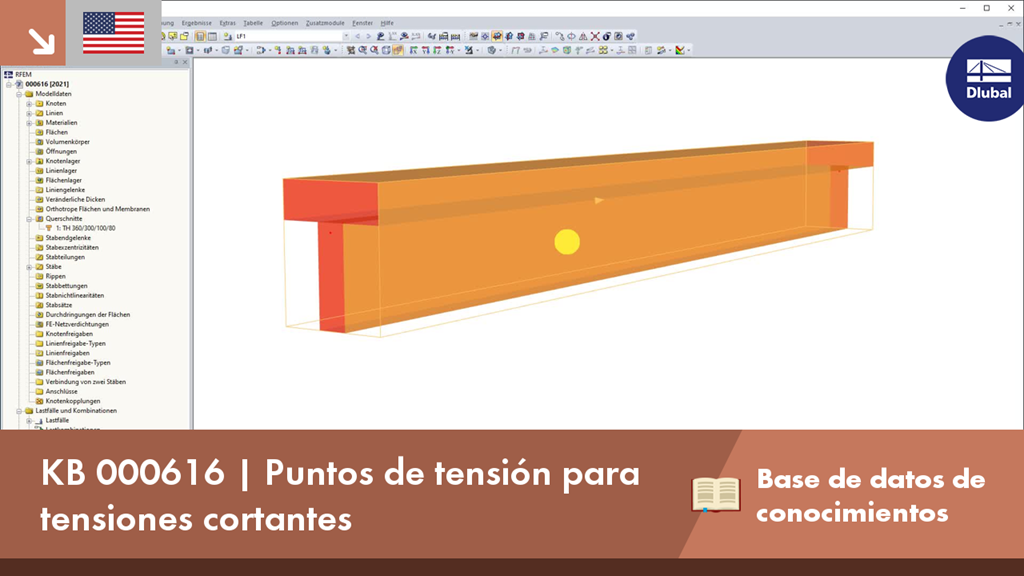Select the Flächenlager tree item
This screenshot has width=1024, height=576.
[63, 180]
